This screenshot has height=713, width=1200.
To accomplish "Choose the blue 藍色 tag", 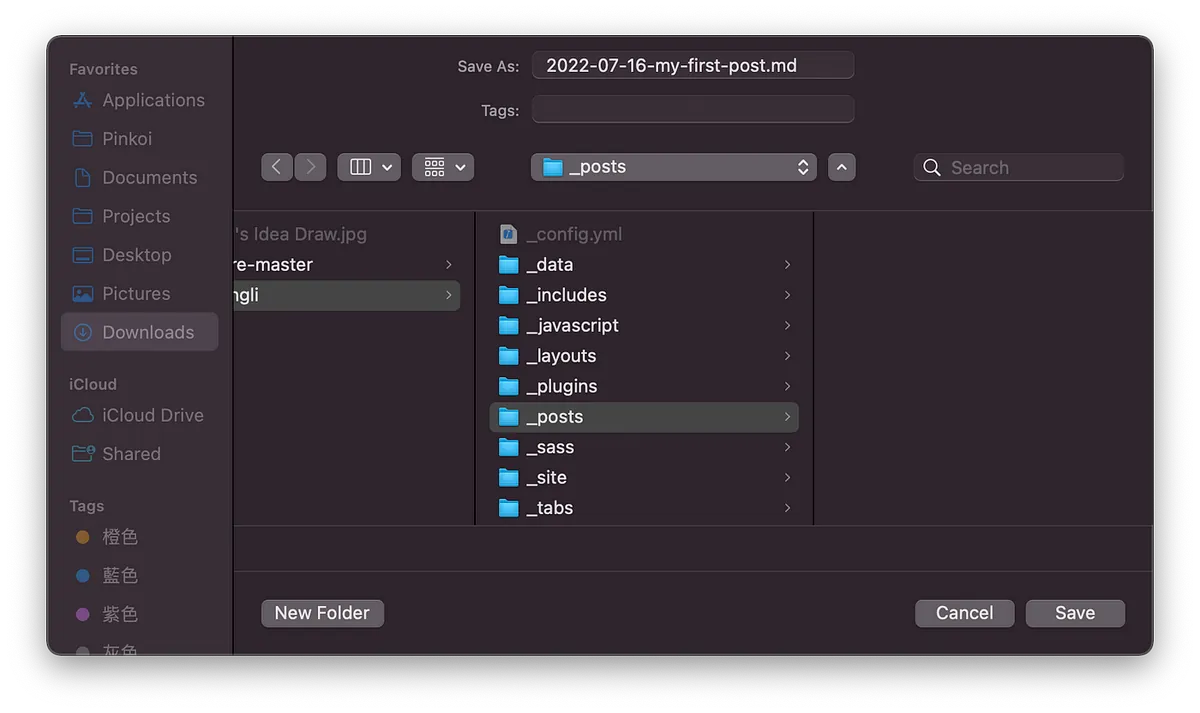I will pos(119,576).
